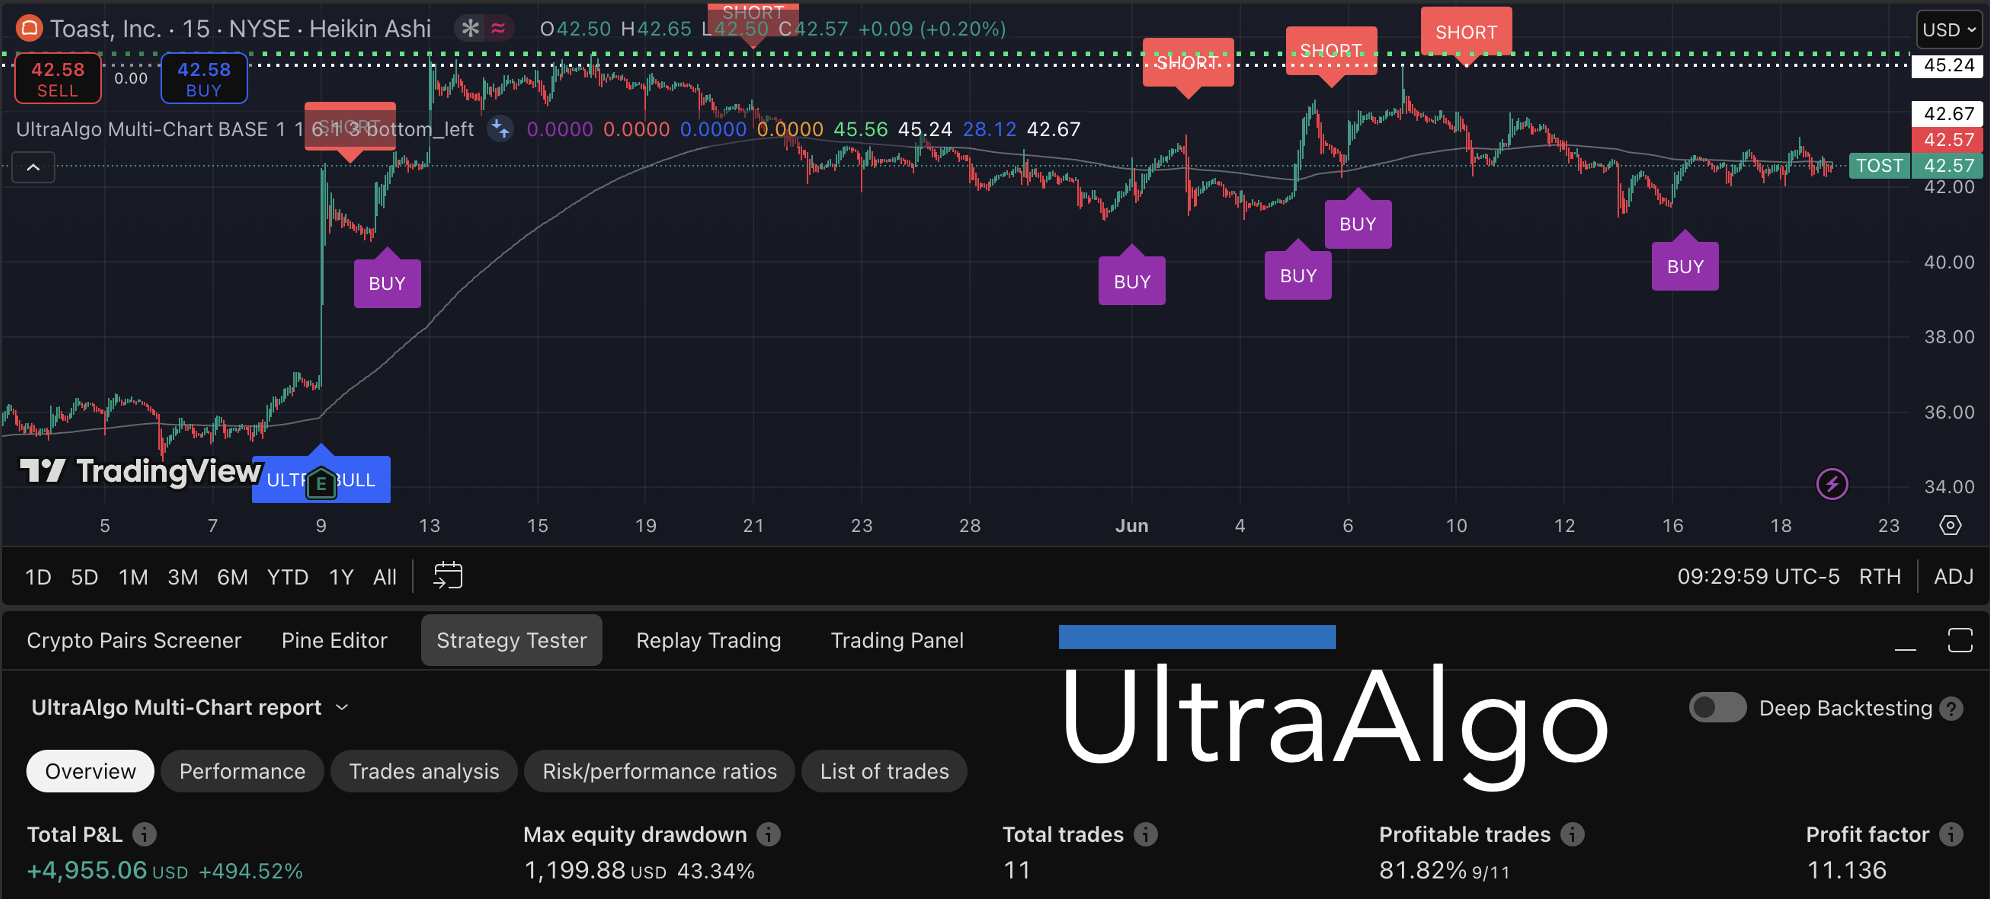This screenshot has width=1990, height=900.
Task: Open the Performance report tab
Action: pos(242,772)
